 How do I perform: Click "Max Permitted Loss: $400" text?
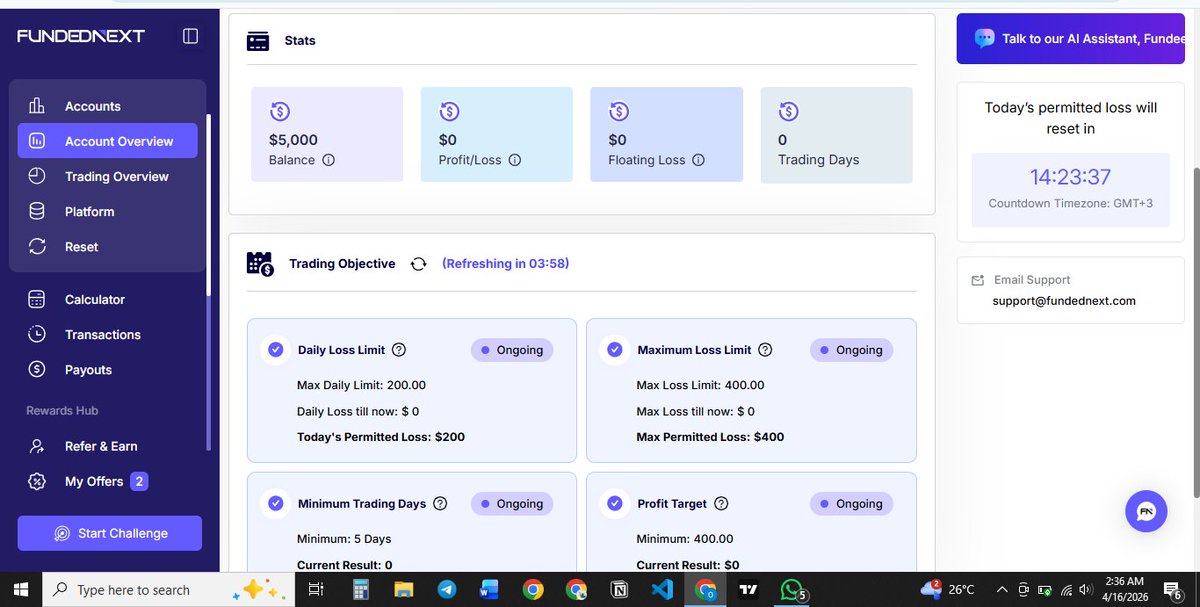click(x=710, y=437)
